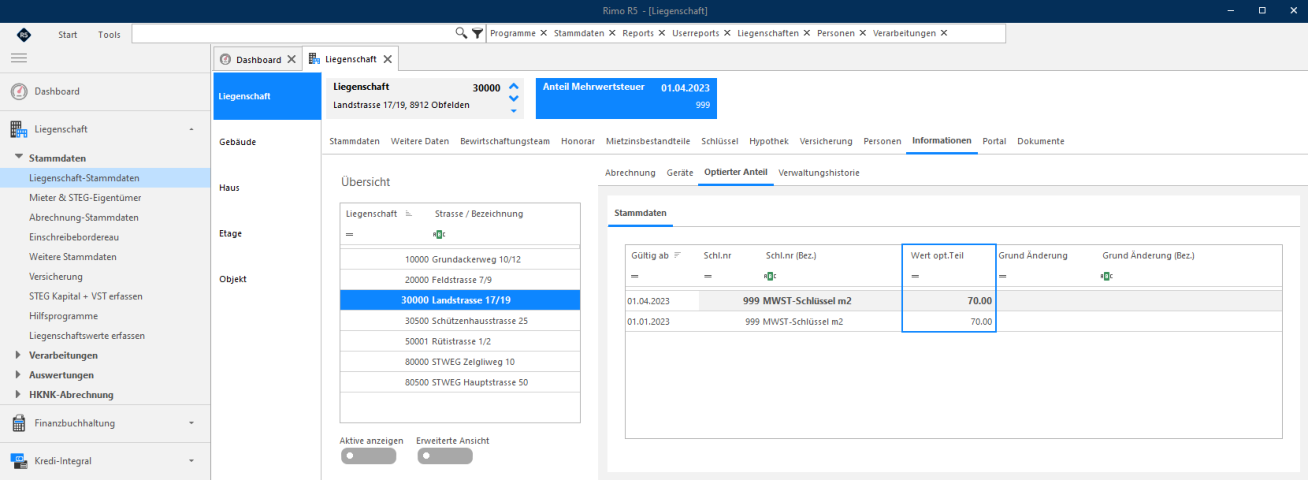Open equals filter operator under Wert opt.Teil
Screen dimensions: 1308x480
pos(915,276)
